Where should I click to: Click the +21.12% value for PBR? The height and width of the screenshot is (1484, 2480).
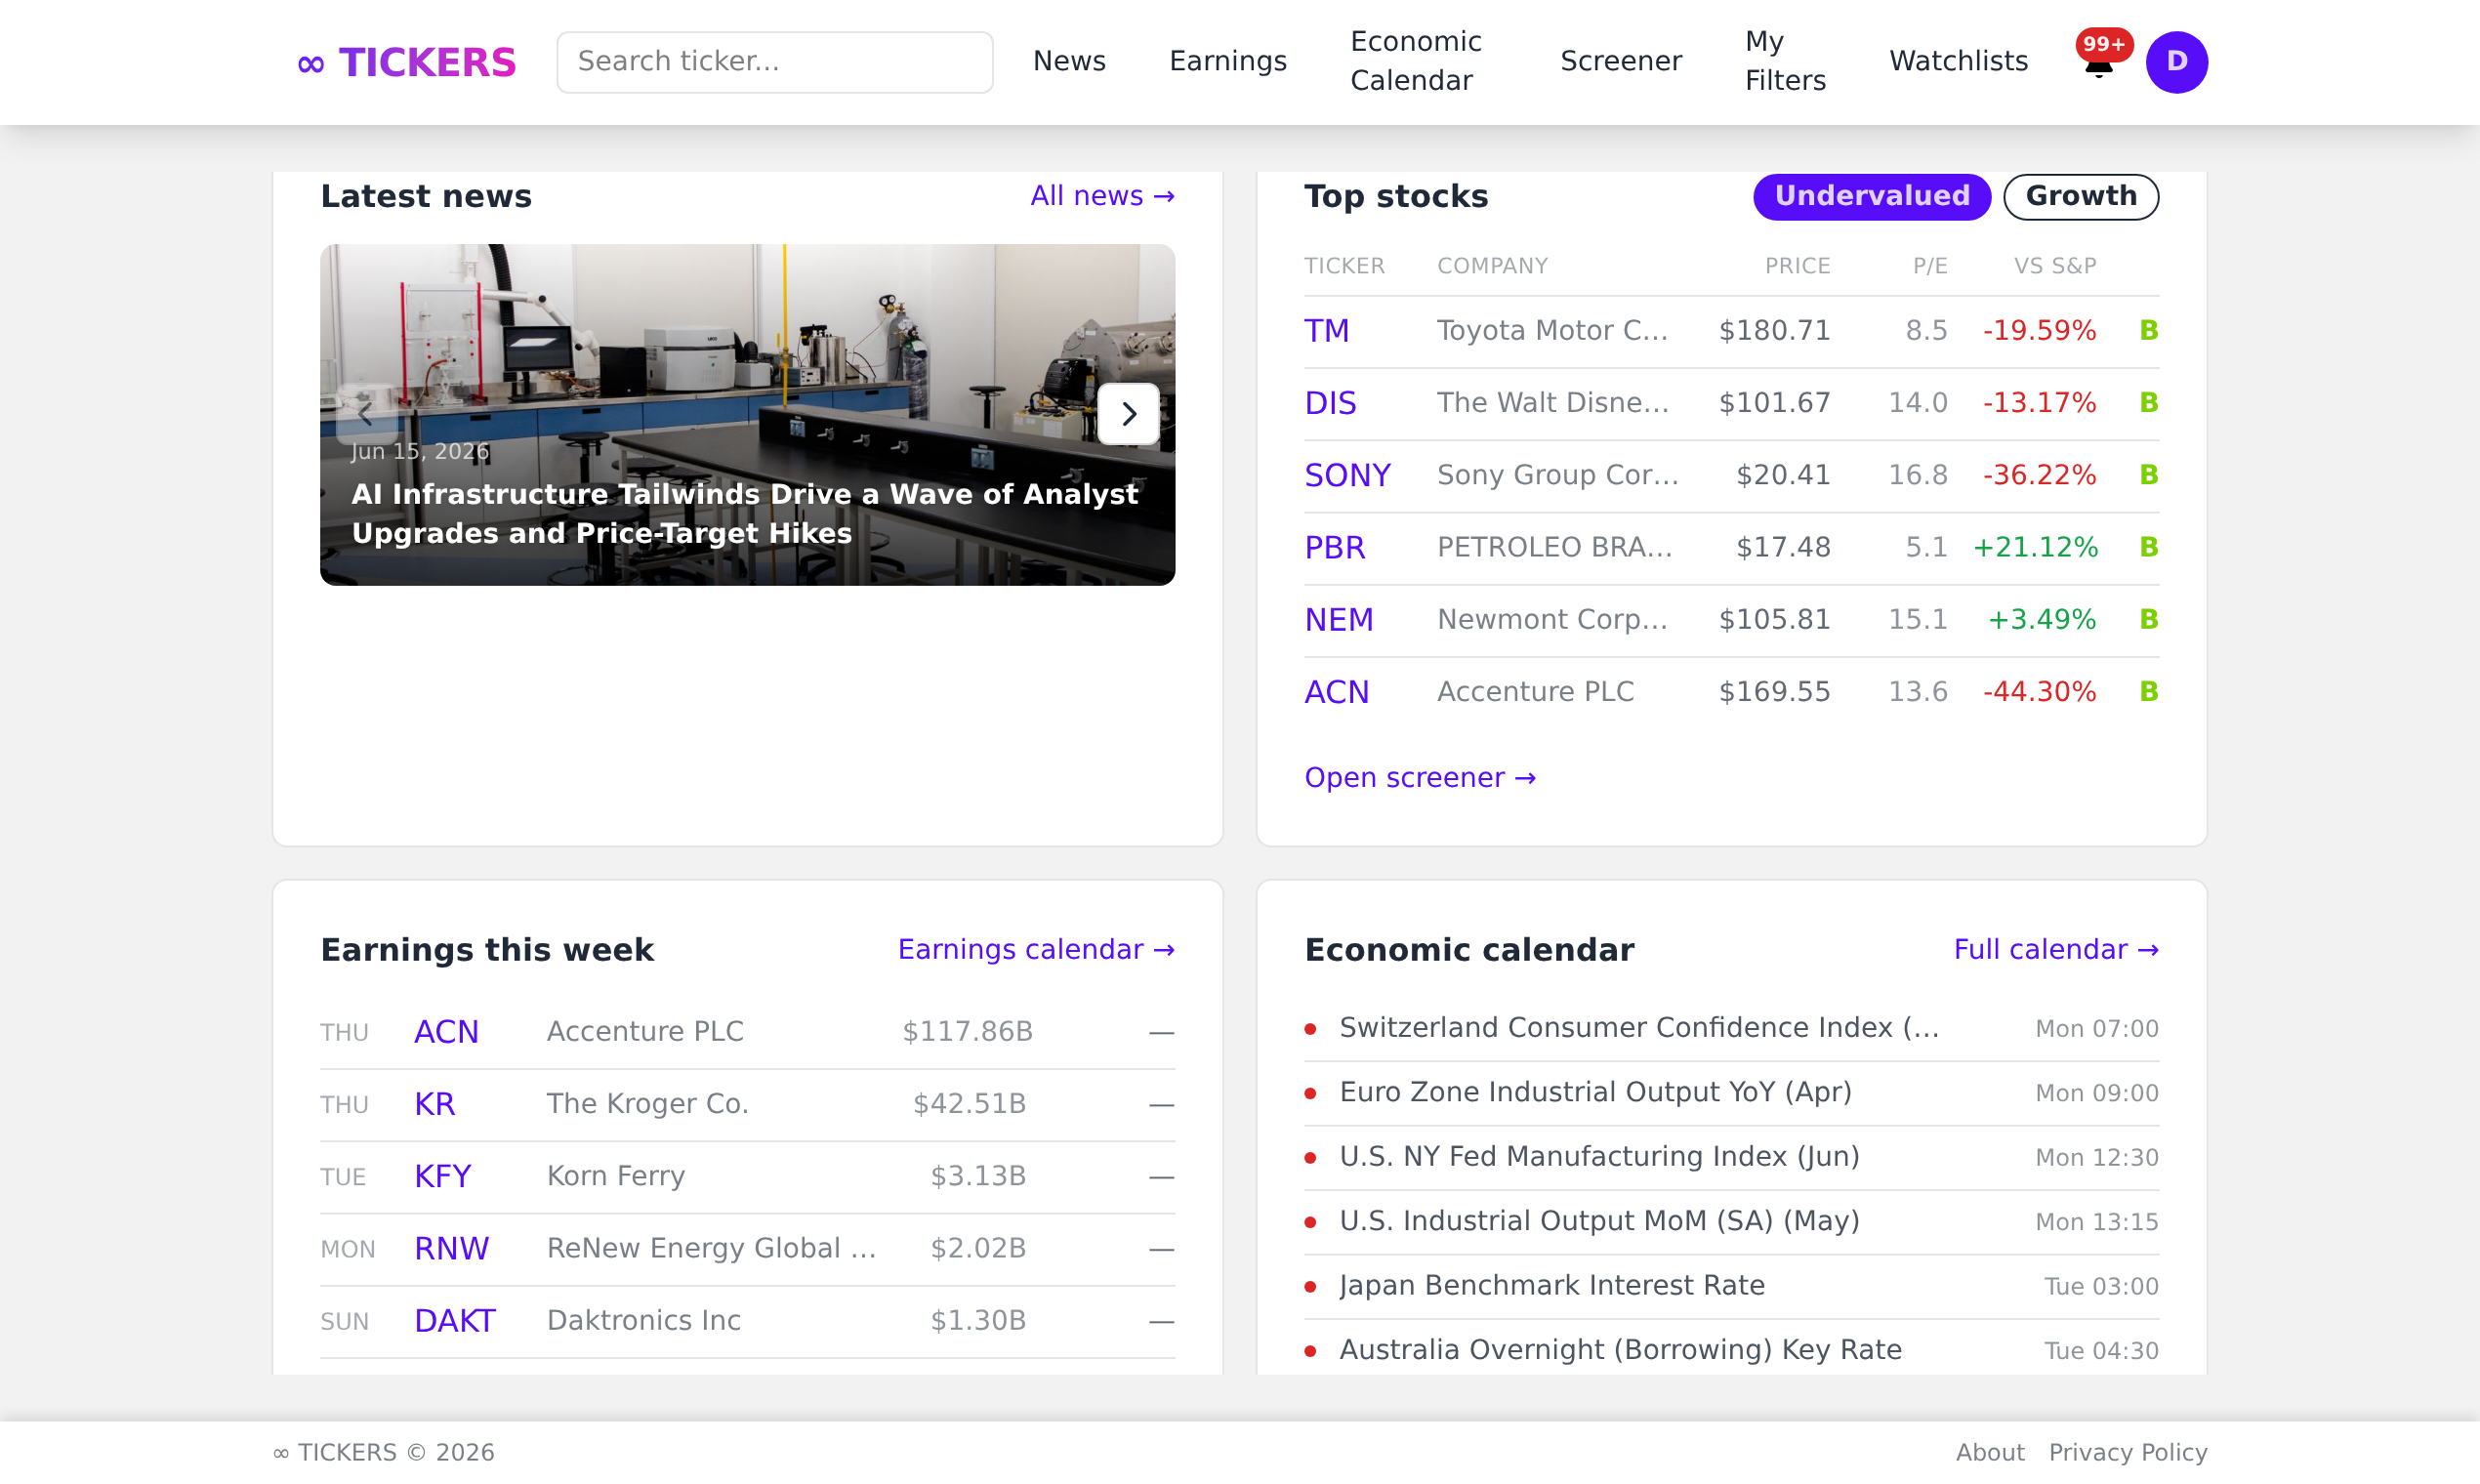tap(2035, 548)
